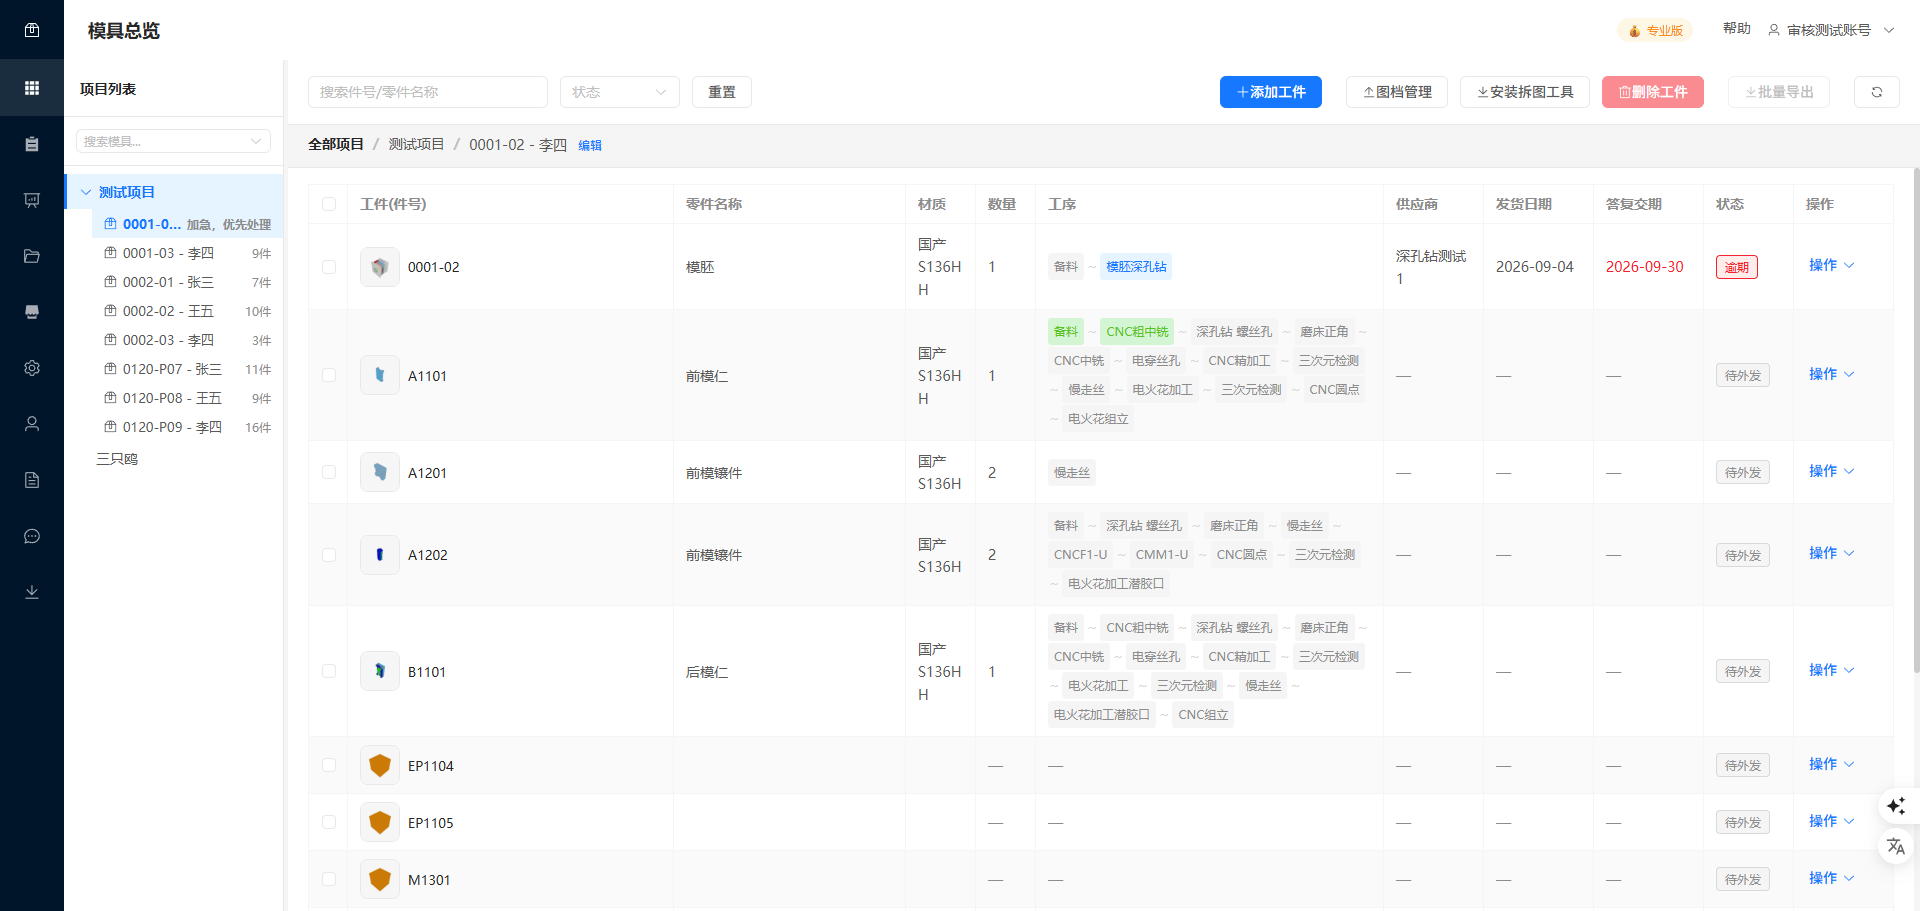
Task: Click the 添加工件 button
Action: pos(1271,92)
